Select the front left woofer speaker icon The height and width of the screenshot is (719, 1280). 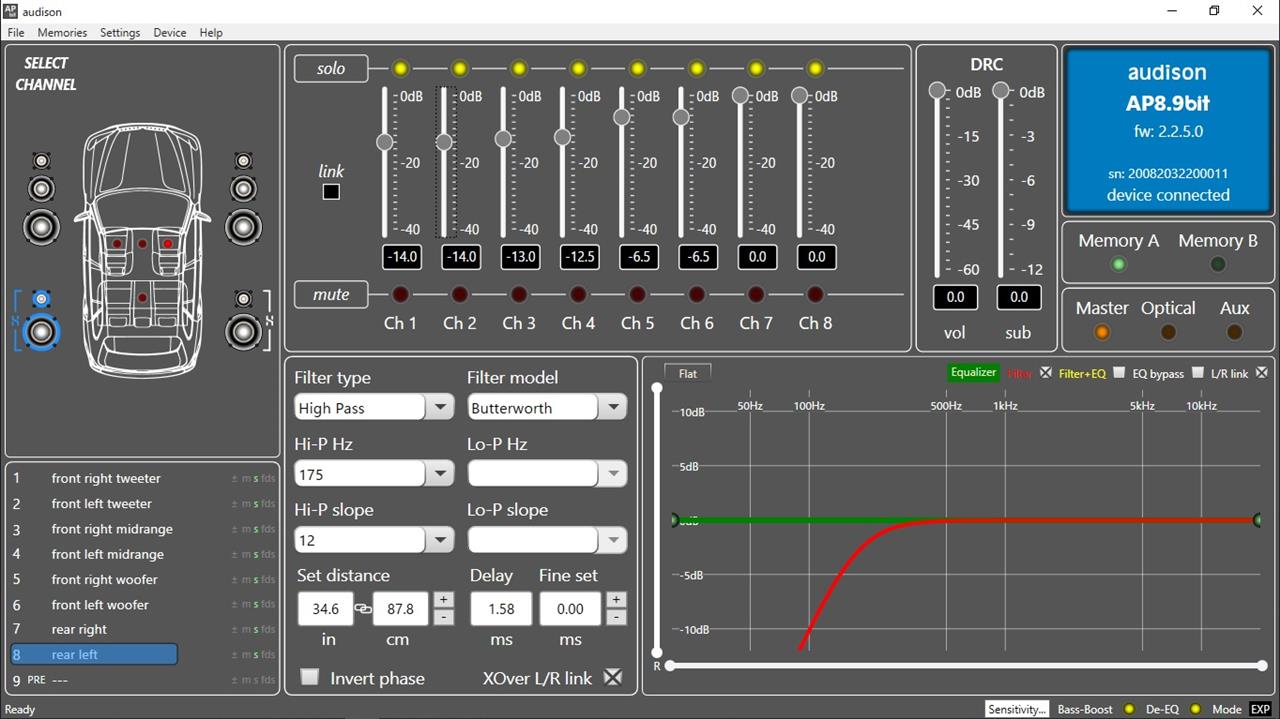[x=41, y=227]
